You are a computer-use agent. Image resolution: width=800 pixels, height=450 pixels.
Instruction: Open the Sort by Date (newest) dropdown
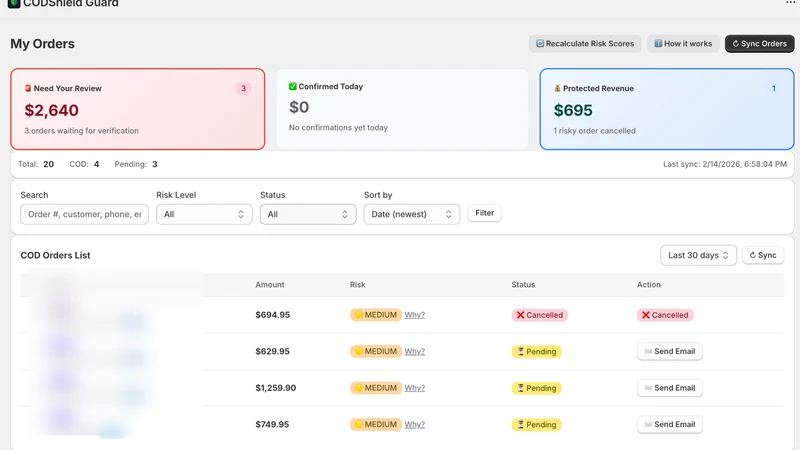(412, 214)
